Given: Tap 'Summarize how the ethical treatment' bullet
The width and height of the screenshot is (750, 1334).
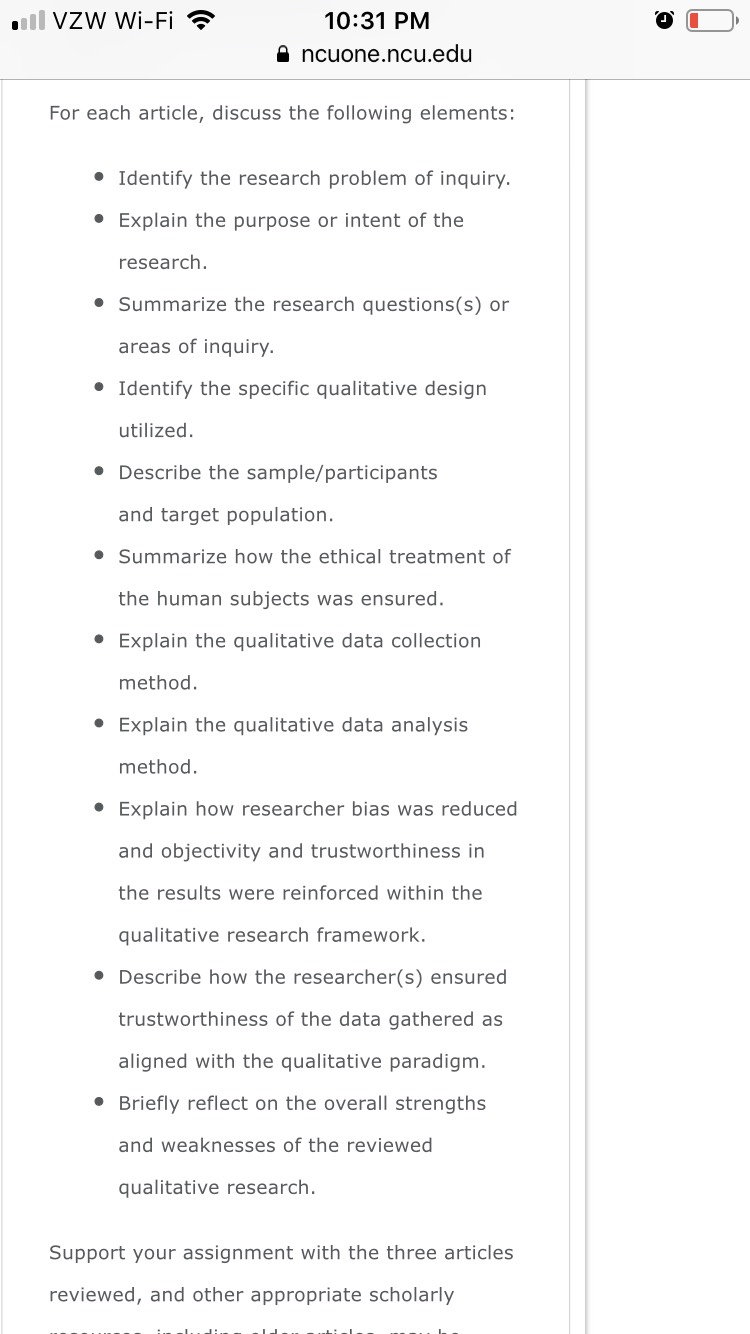Looking at the screenshot, I should 314,577.
